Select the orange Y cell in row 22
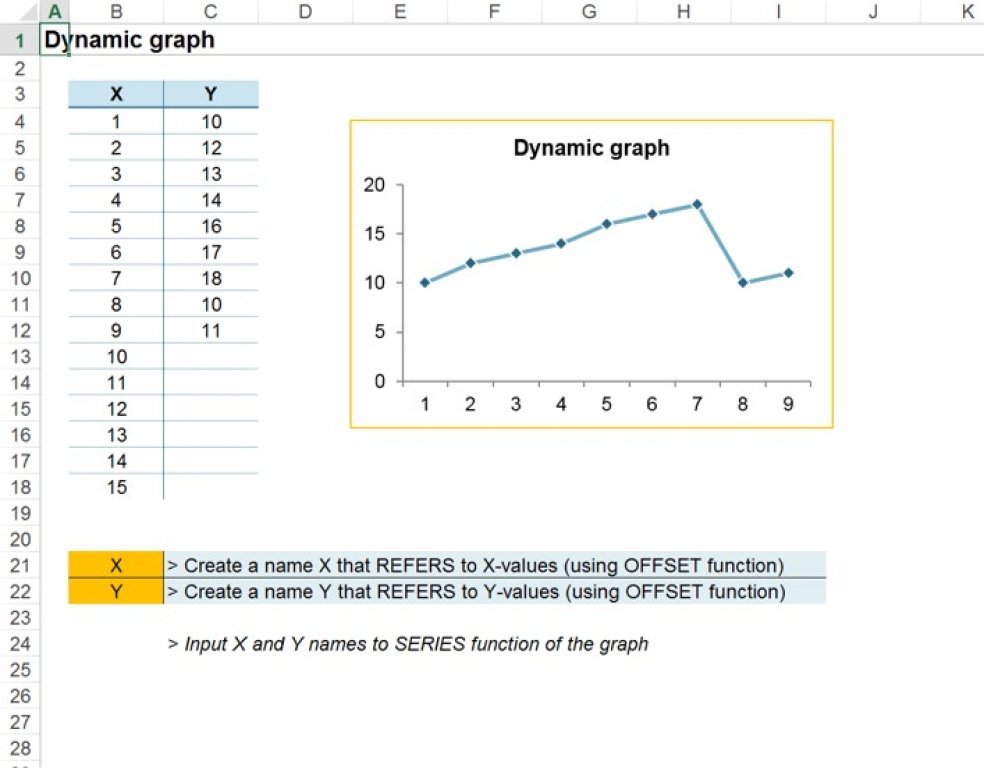This screenshot has width=984, height=768. [116, 592]
